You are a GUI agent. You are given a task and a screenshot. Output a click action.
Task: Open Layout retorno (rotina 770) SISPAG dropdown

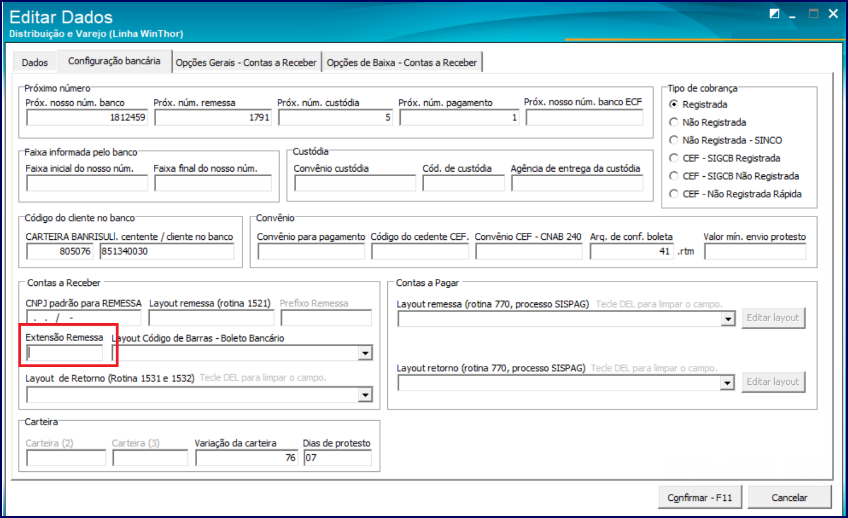728,383
